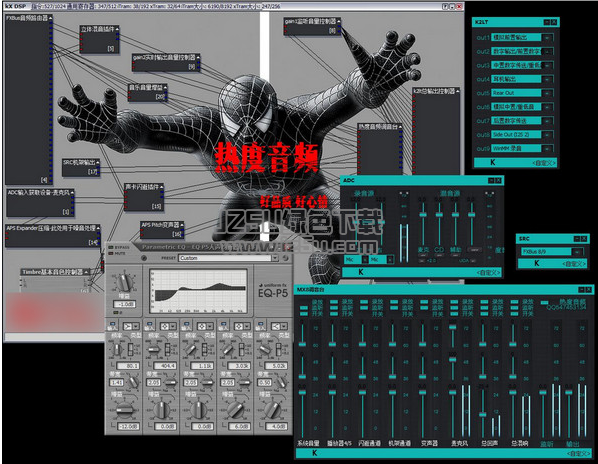
Task: Select the gain1 monitor volume module
Action: click(312, 26)
